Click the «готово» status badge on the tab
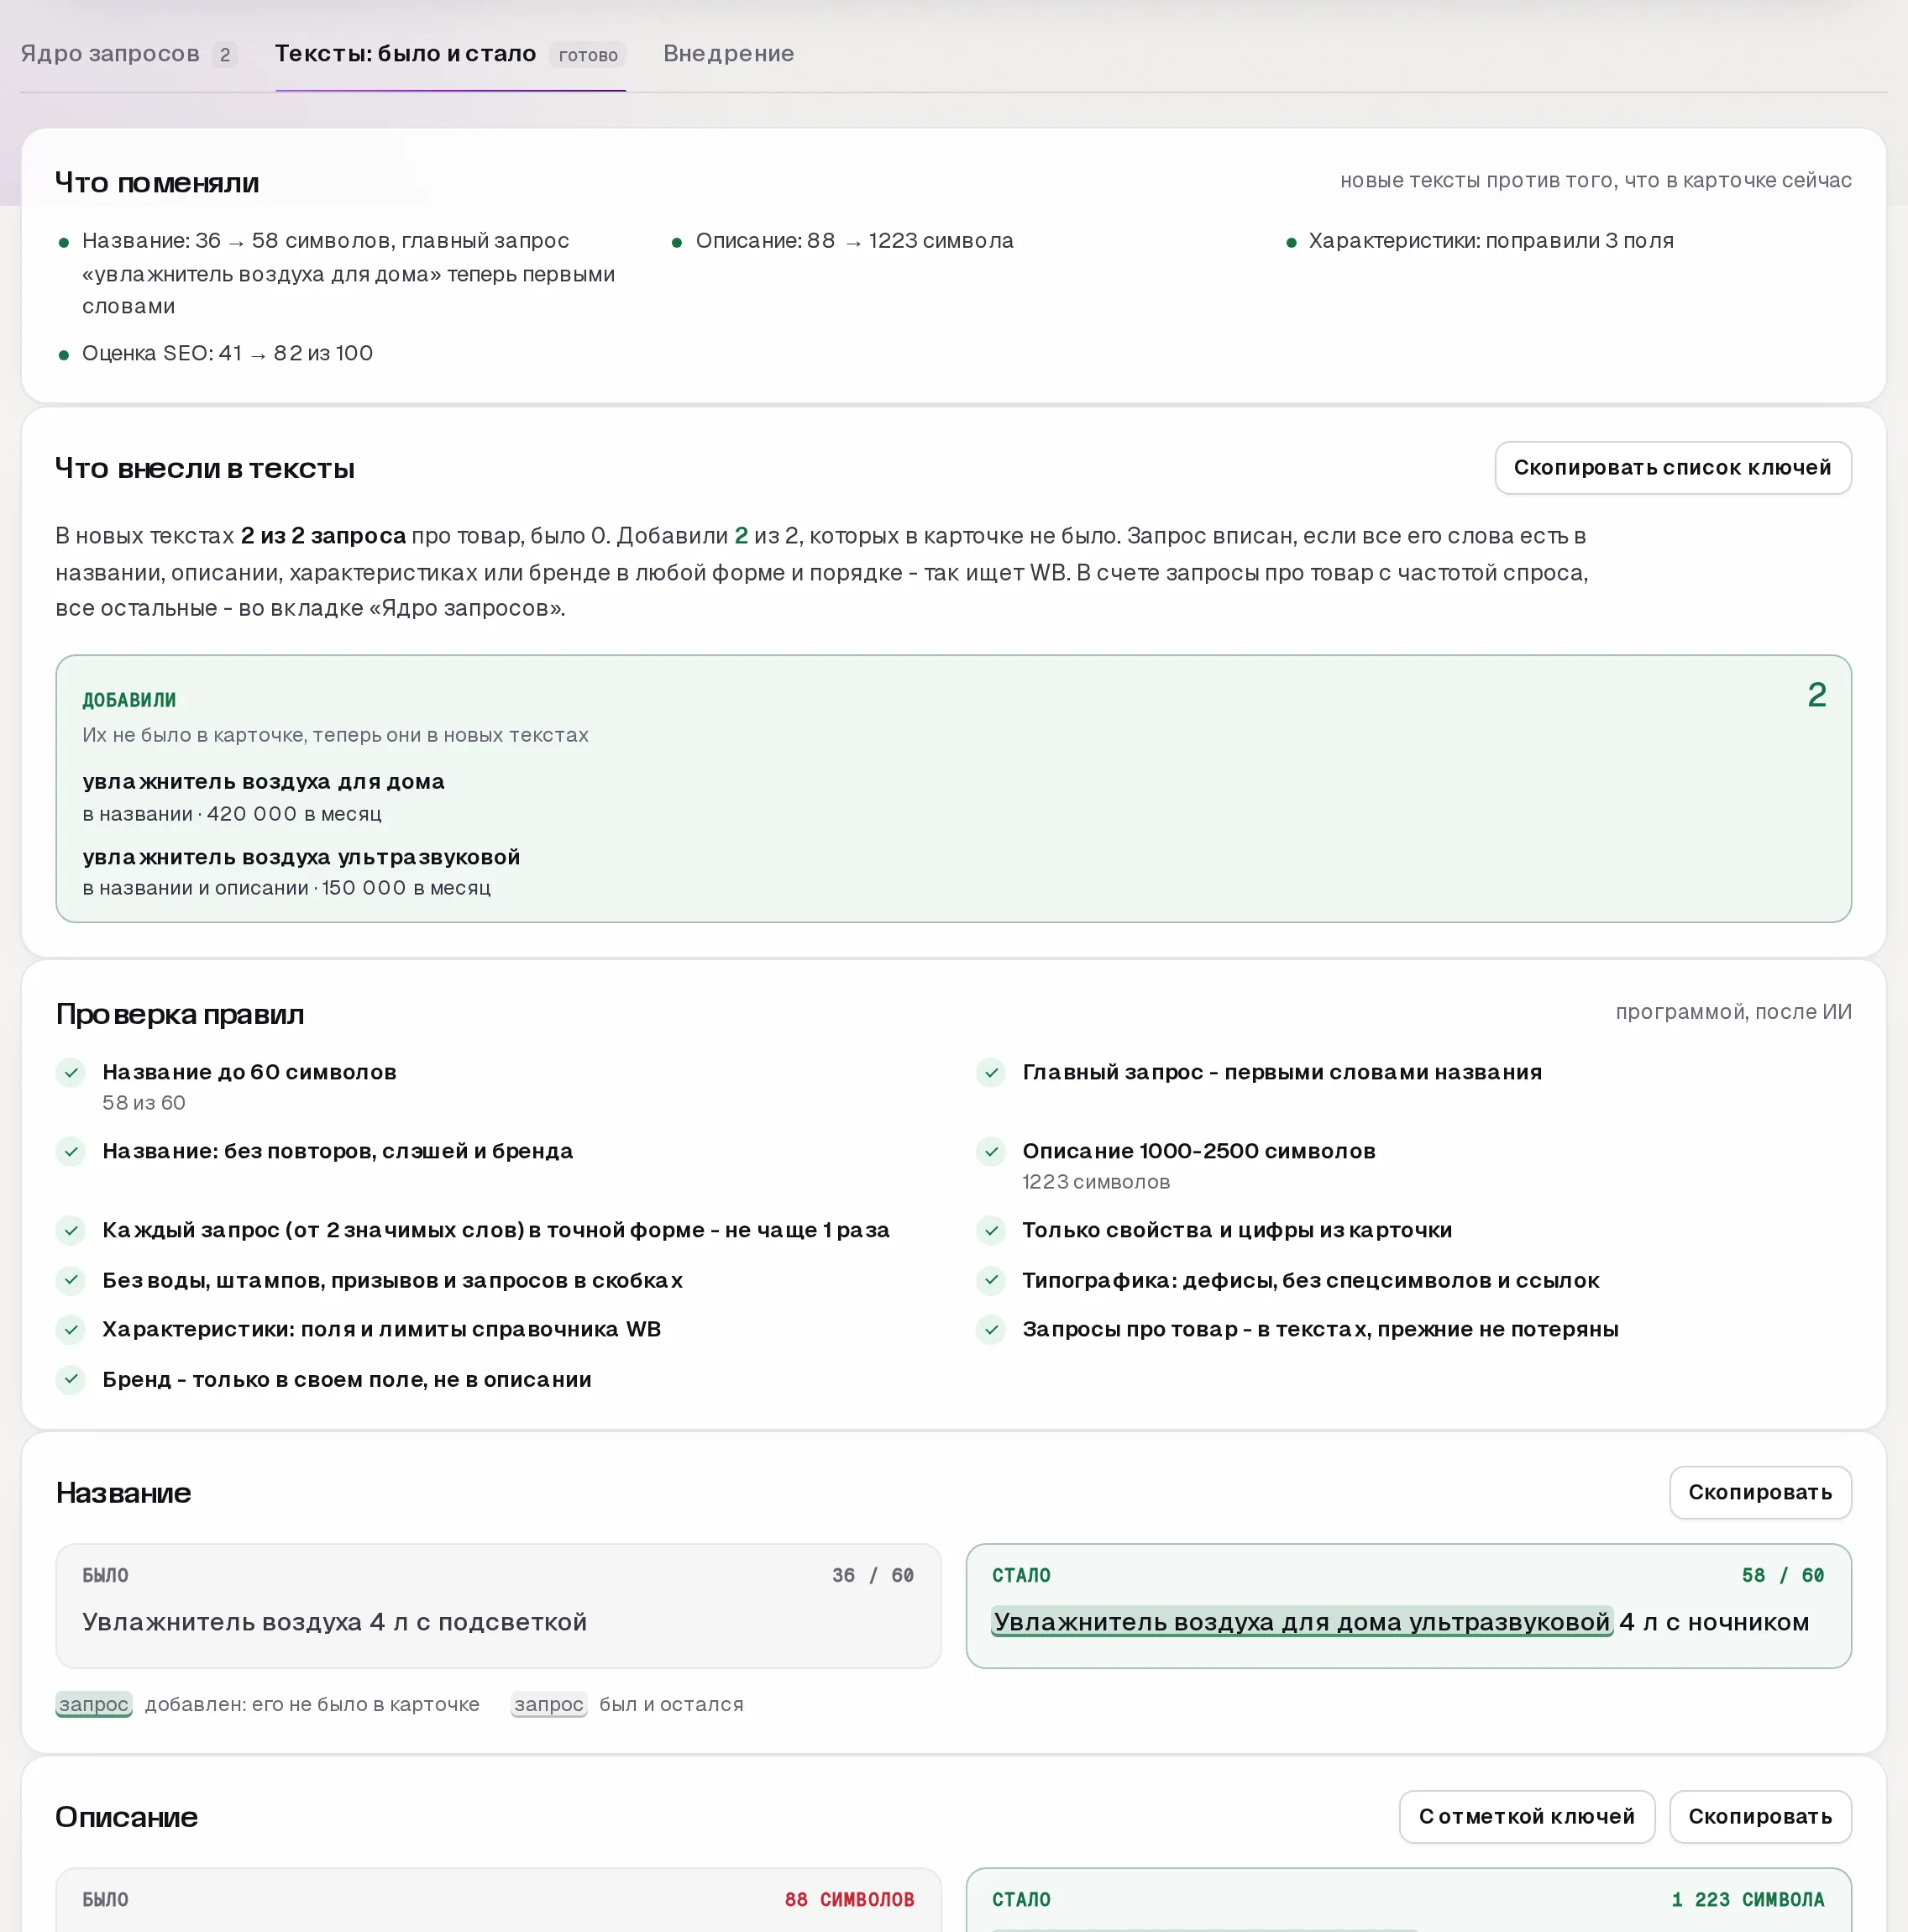This screenshot has width=1908, height=1932. [588, 55]
